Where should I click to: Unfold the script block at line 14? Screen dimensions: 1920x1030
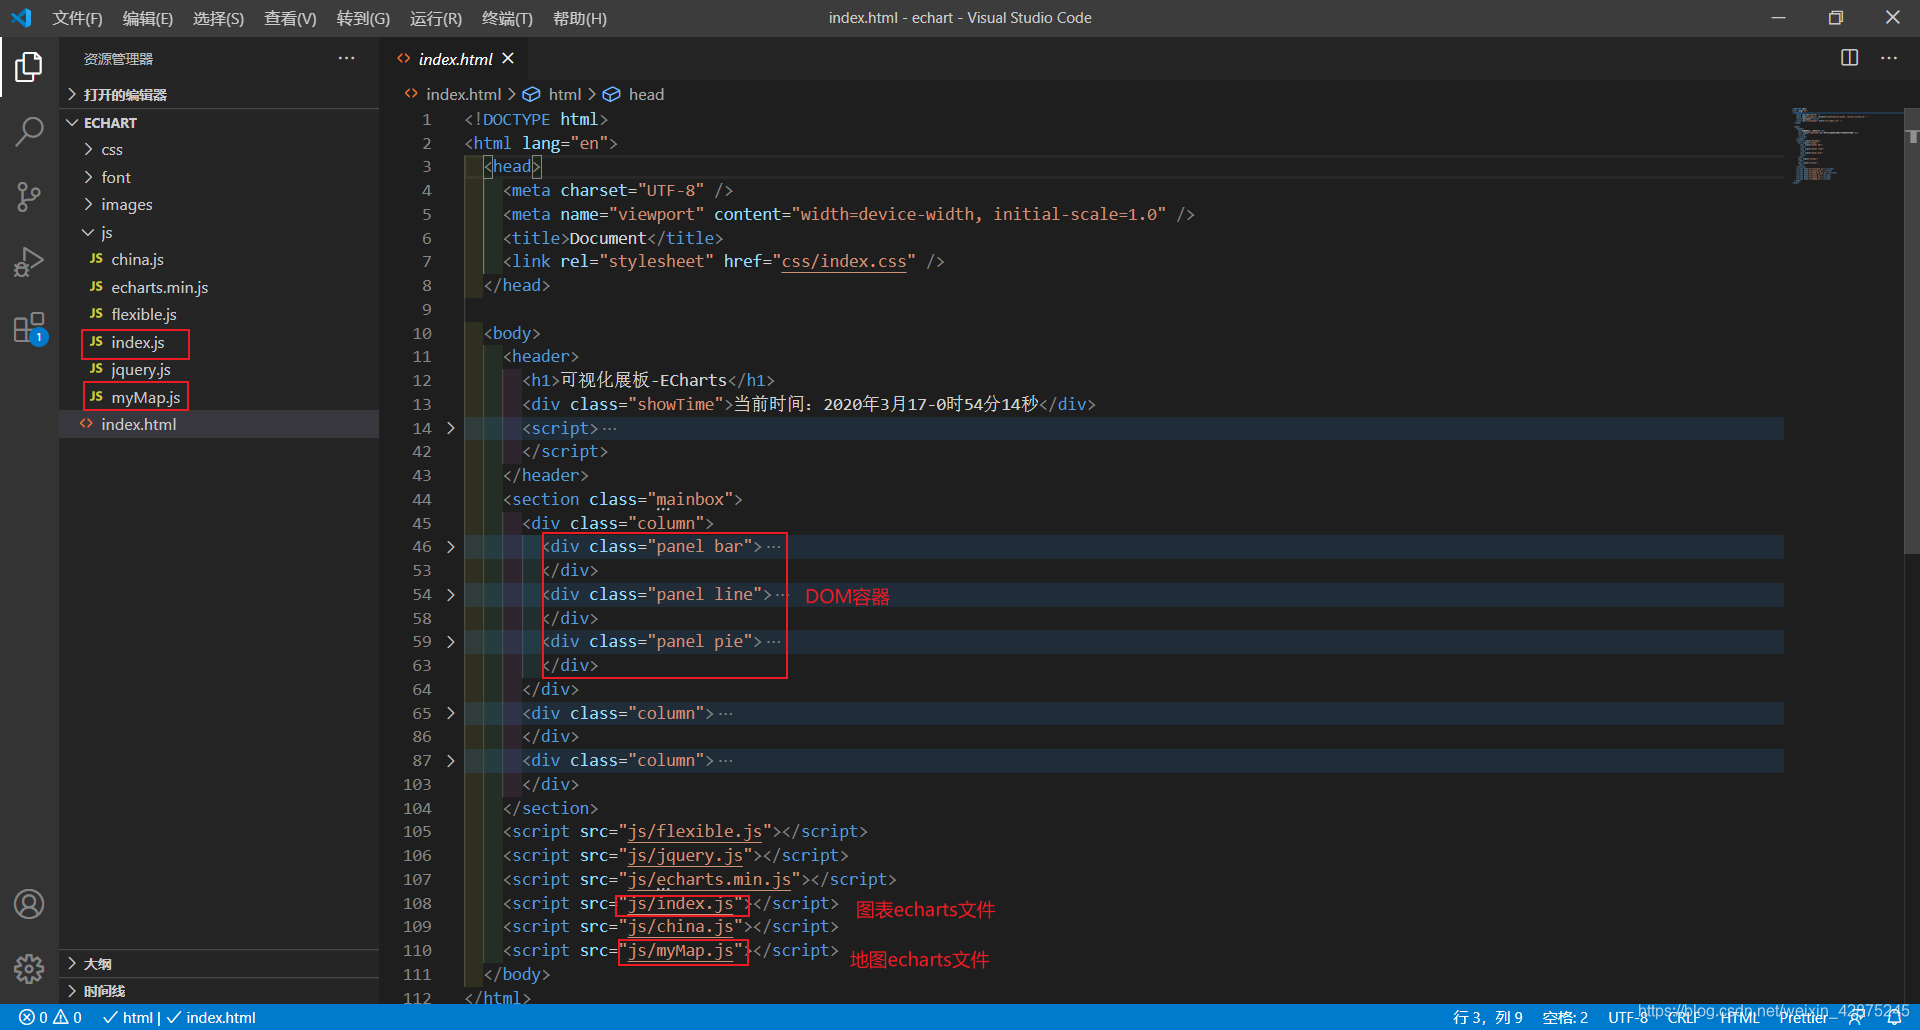point(451,428)
